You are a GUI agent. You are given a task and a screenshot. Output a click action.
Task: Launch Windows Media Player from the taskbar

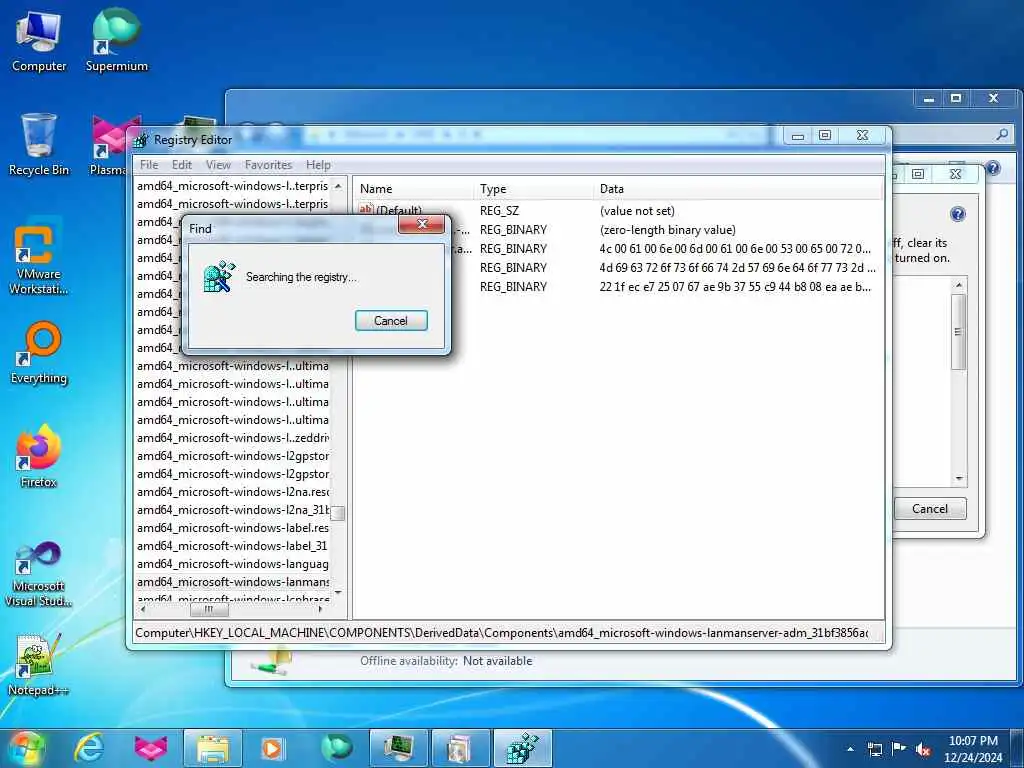(x=272, y=748)
